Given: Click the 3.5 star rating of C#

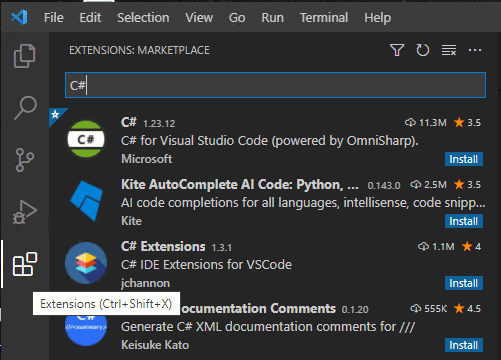Looking at the screenshot, I should tap(467, 123).
